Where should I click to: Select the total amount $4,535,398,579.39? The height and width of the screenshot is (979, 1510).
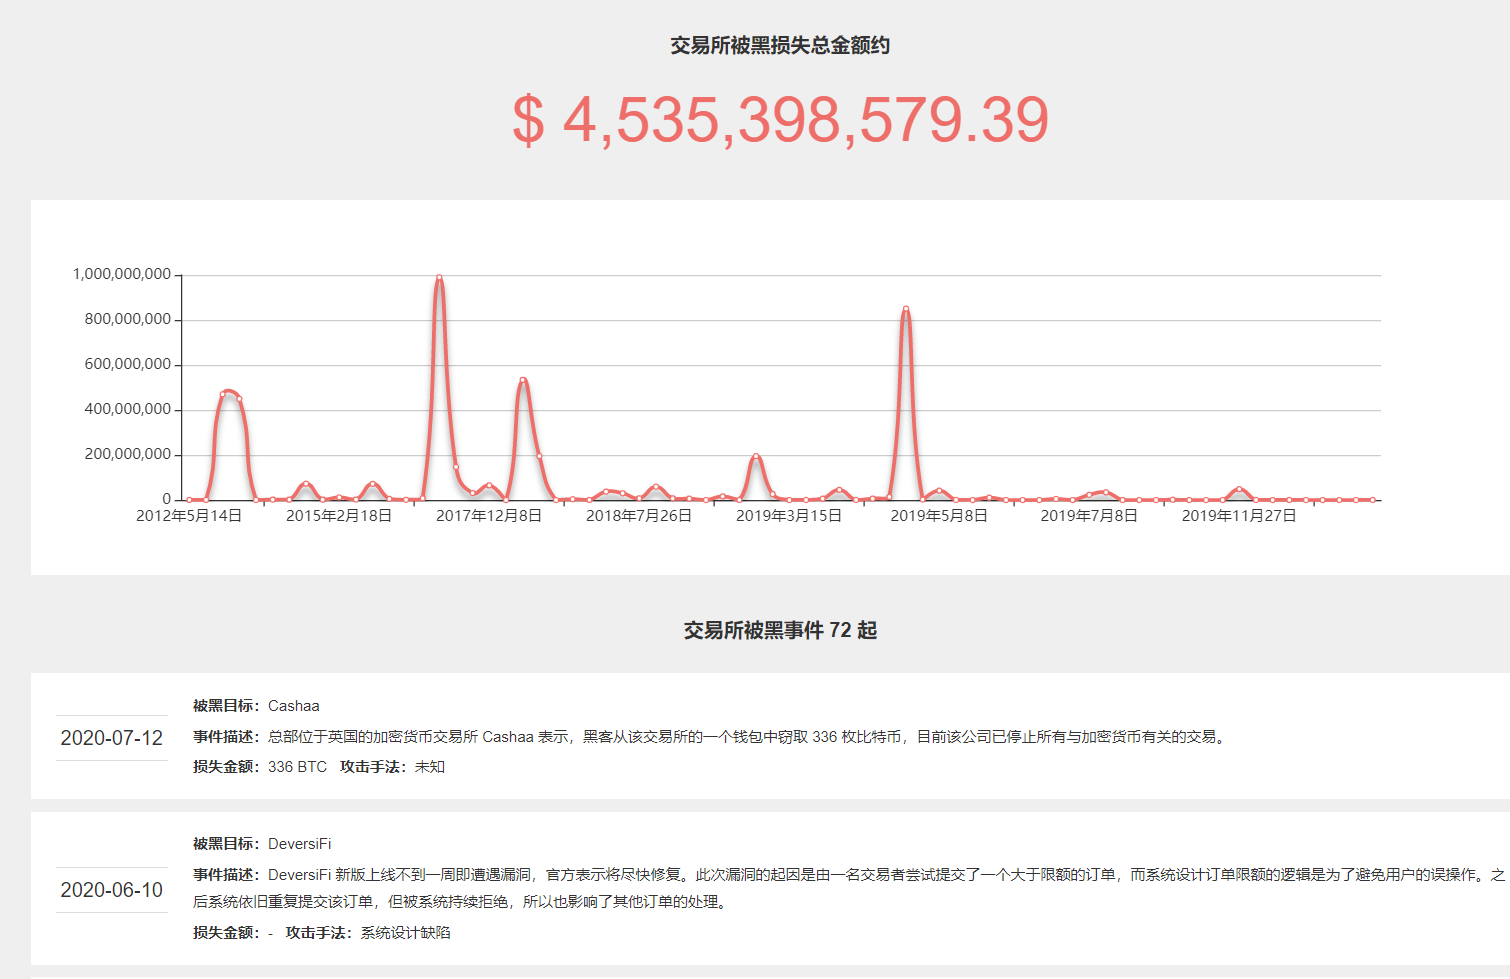(x=781, y=120)
